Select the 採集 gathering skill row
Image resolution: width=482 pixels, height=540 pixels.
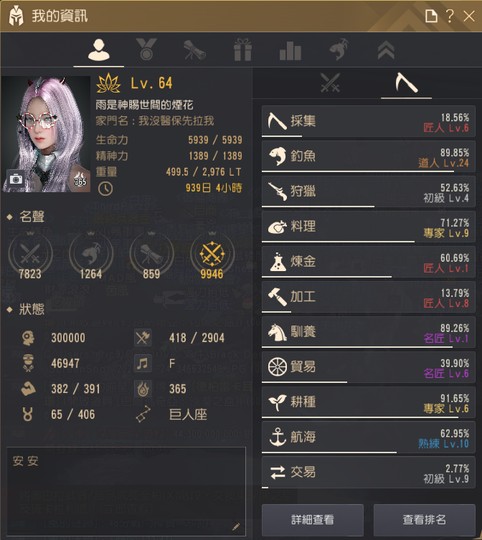pyautogui.click(x=369, y=122)
